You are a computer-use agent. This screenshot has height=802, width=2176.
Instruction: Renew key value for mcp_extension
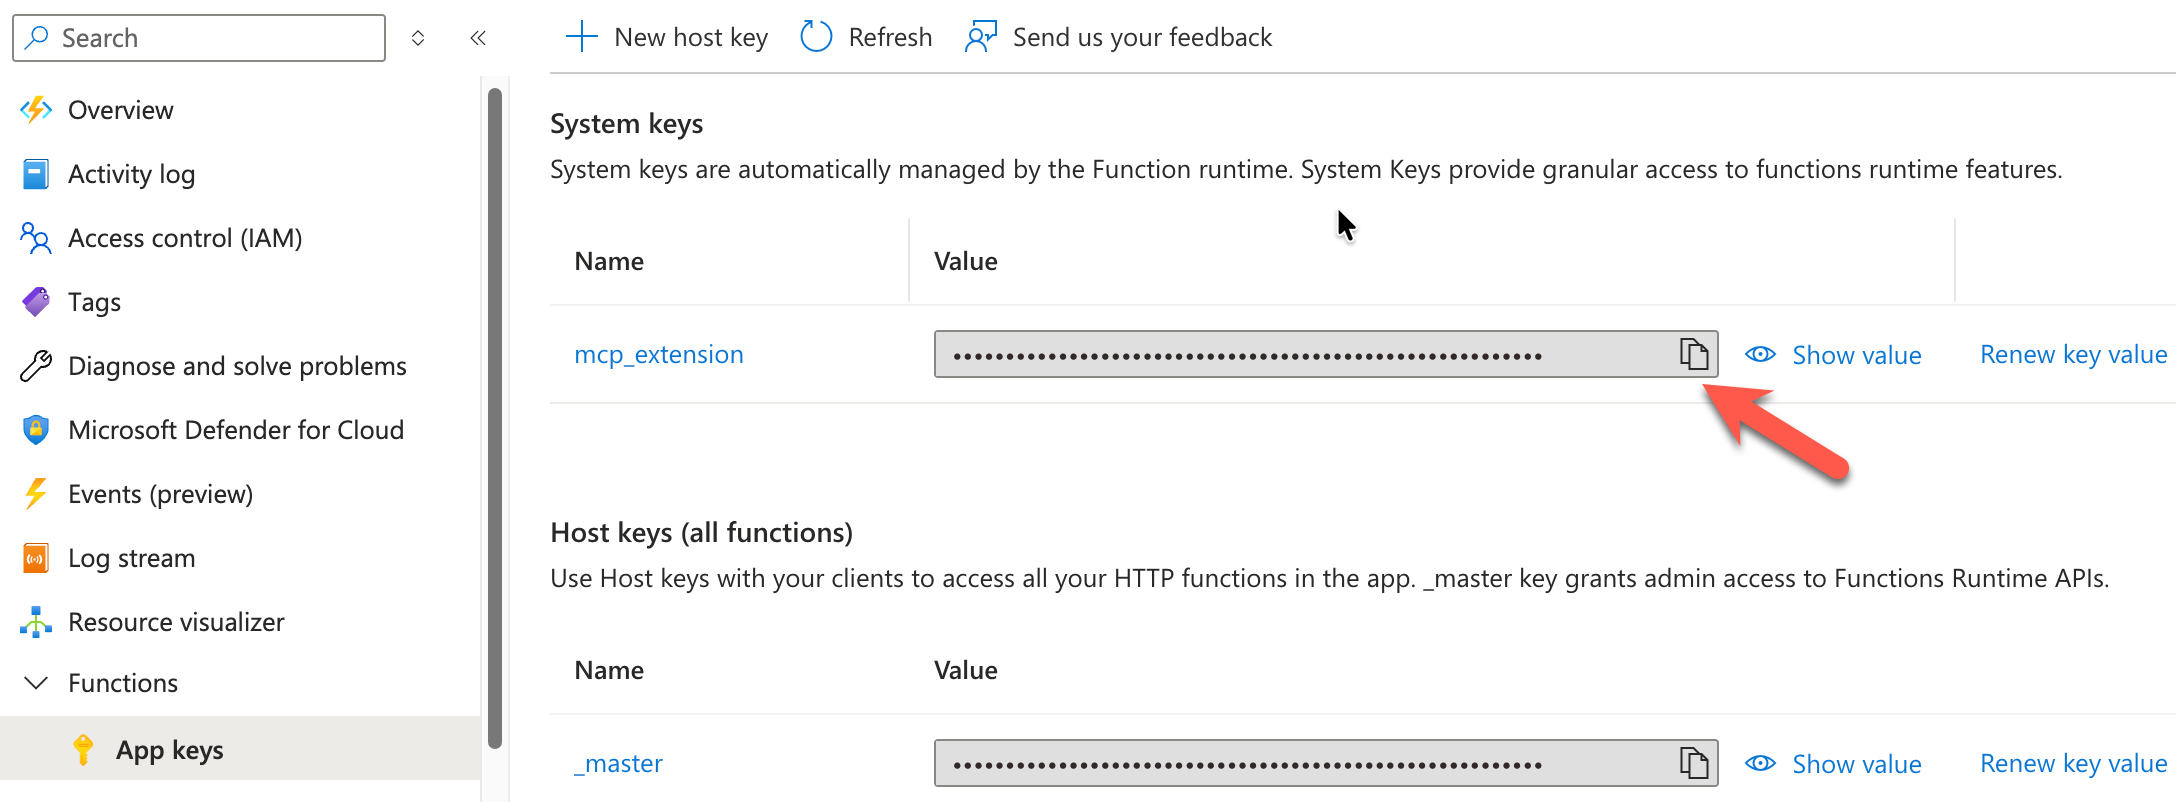[2073, 355]
